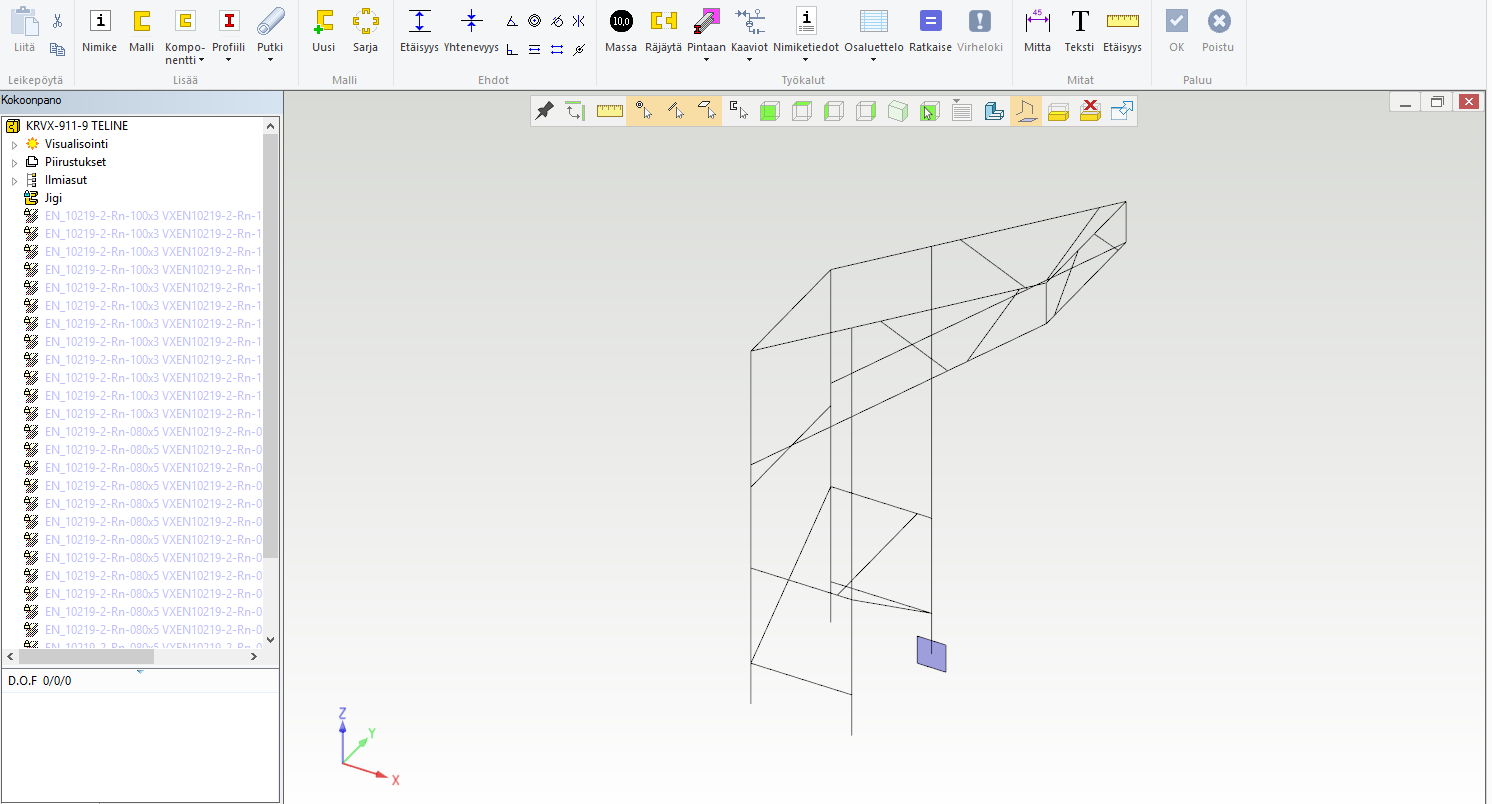Toggle the point selection filter
The width and height of the screenshot is (1492, 804).
point(643,111)
